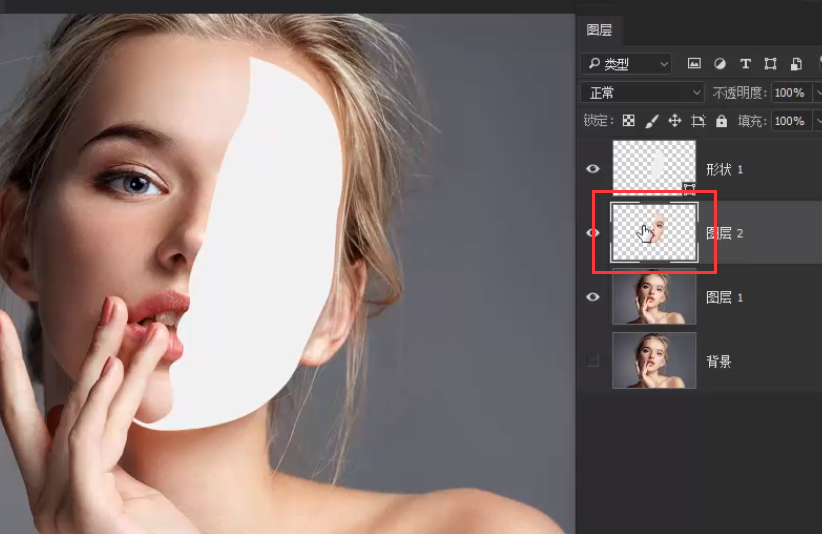Filter layers by pixel layer icon
822x534 pixels.
coord(695,64)
